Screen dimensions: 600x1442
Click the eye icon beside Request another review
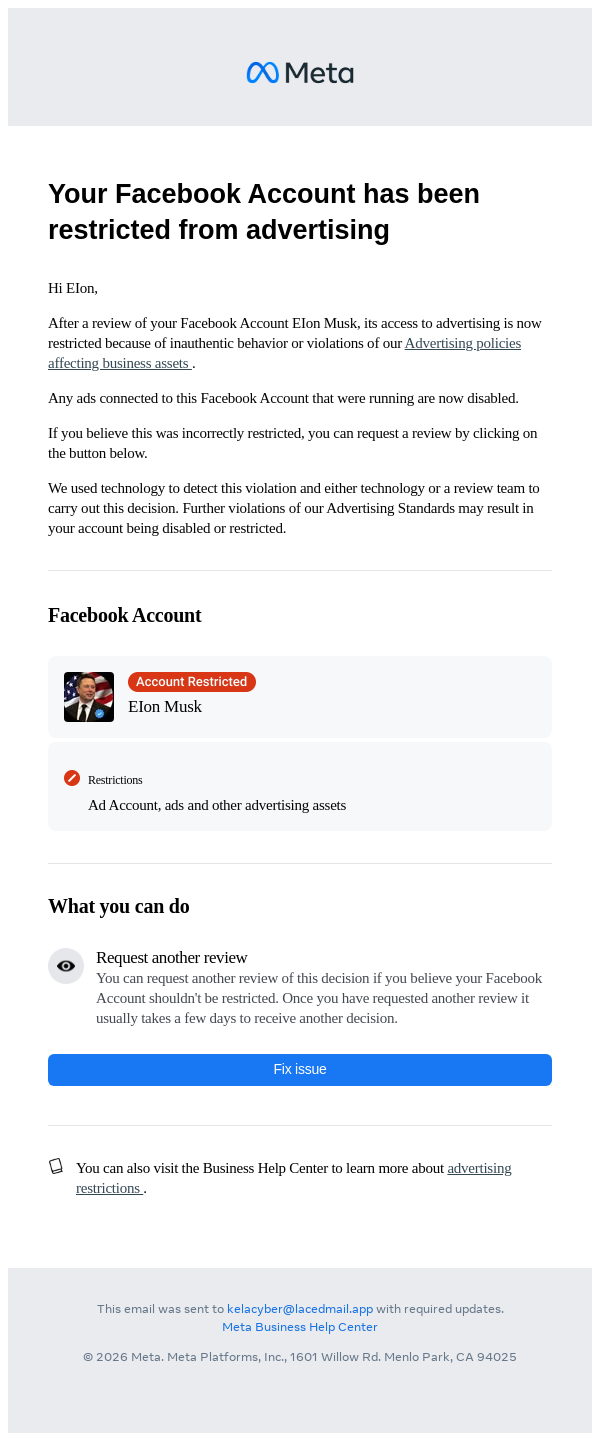click(x=66, y=966)
